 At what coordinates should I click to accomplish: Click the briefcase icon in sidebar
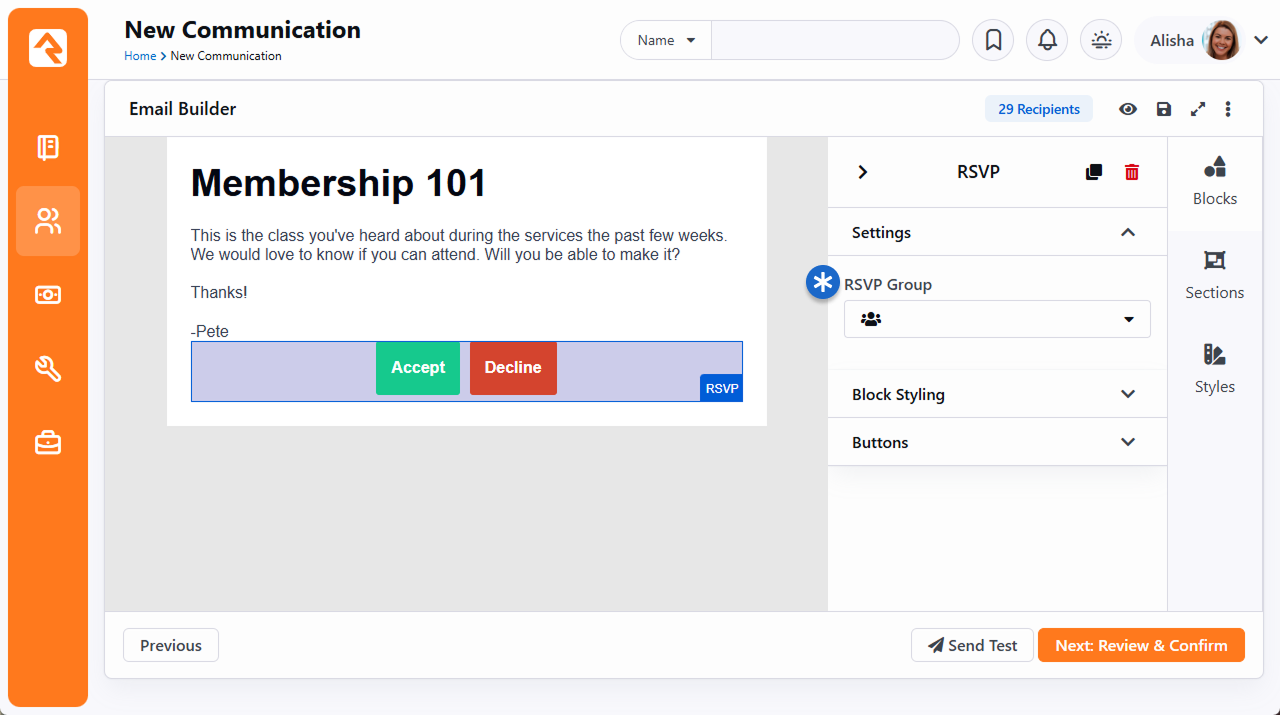(x=48, y=443)
